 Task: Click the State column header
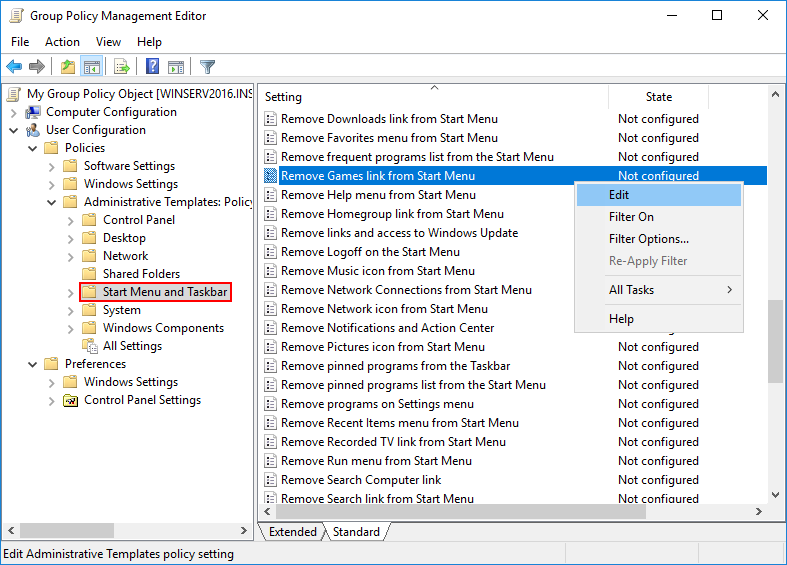tap(658, 97)
